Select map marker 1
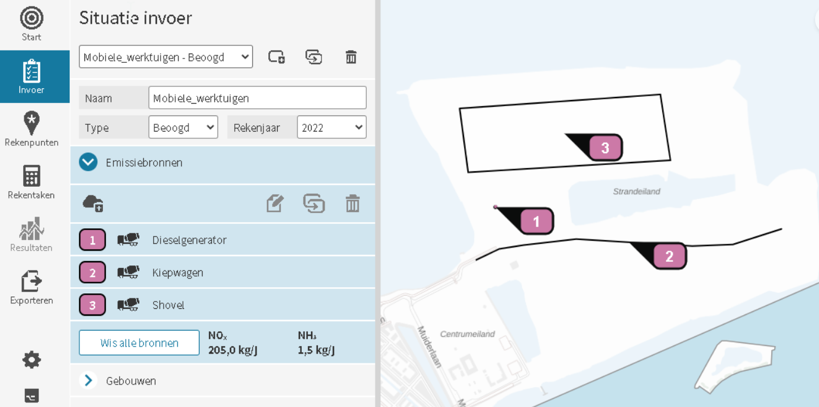Viewport: 819px width, 407px height. [x=536, y=221]
